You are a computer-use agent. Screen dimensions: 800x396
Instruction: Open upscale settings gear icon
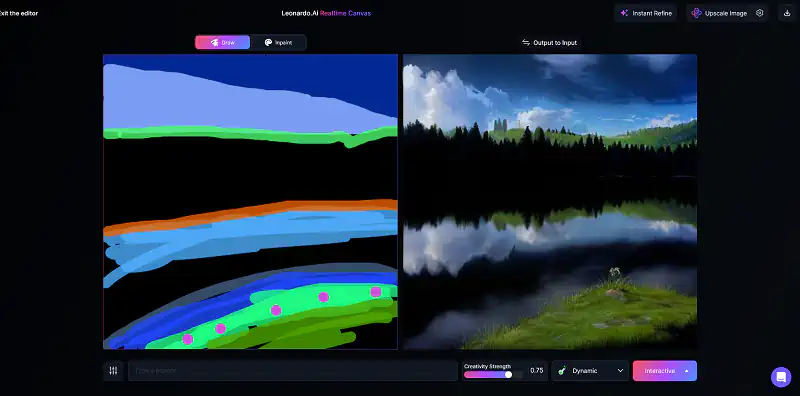pos(760,13)
